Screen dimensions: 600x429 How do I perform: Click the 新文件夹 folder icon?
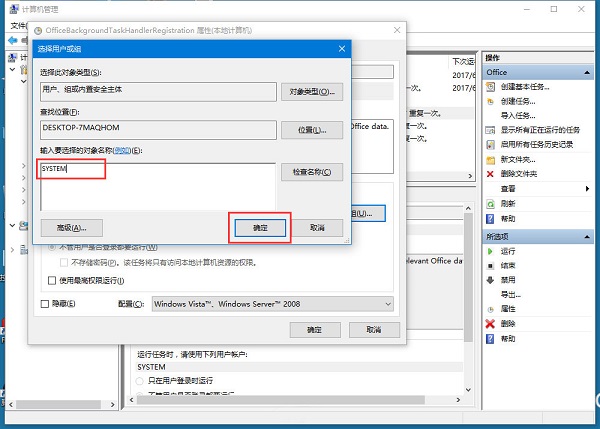tap(490, 159)
